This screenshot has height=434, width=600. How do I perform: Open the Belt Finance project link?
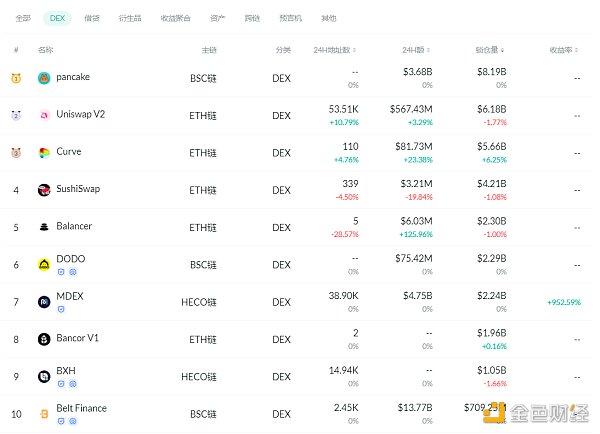click(x=81, y=408)
